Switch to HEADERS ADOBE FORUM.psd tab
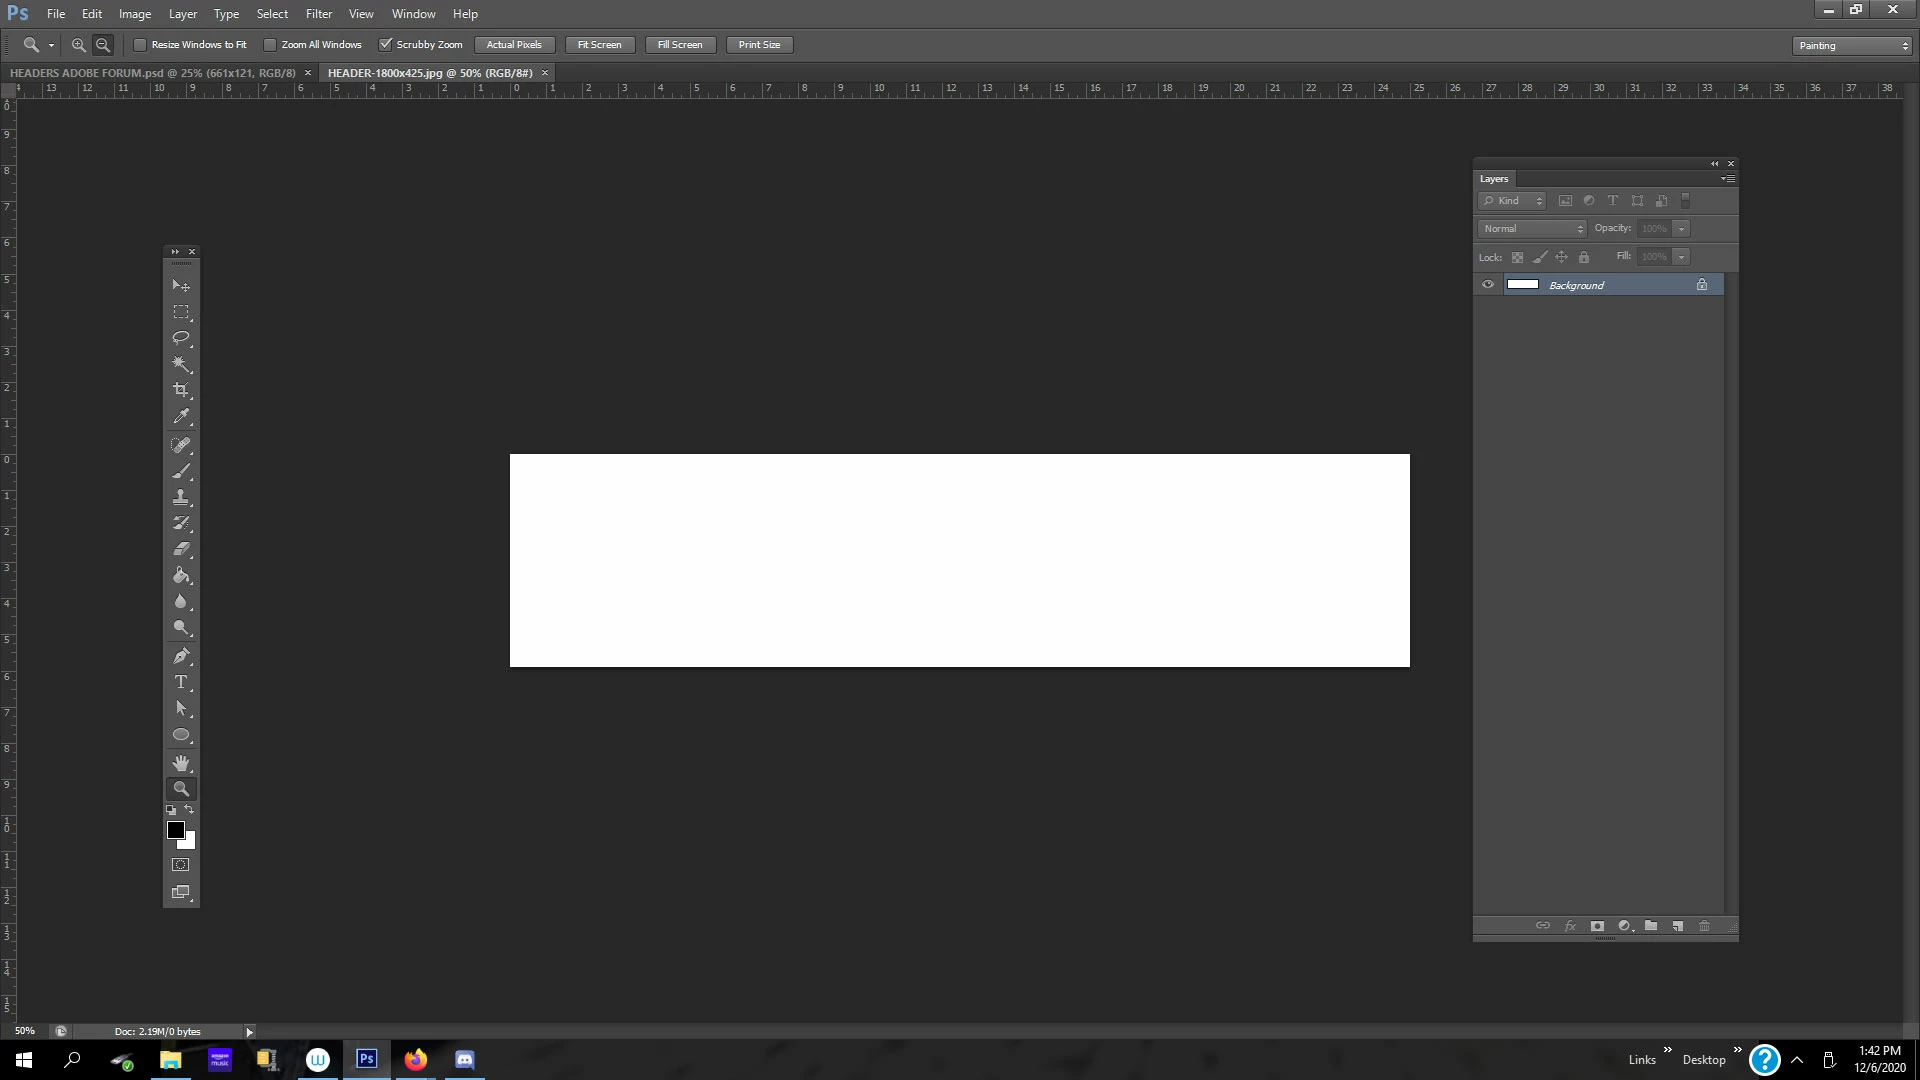The width and height of the screenshot is (1920, 1080). click(x=153, y=73)
